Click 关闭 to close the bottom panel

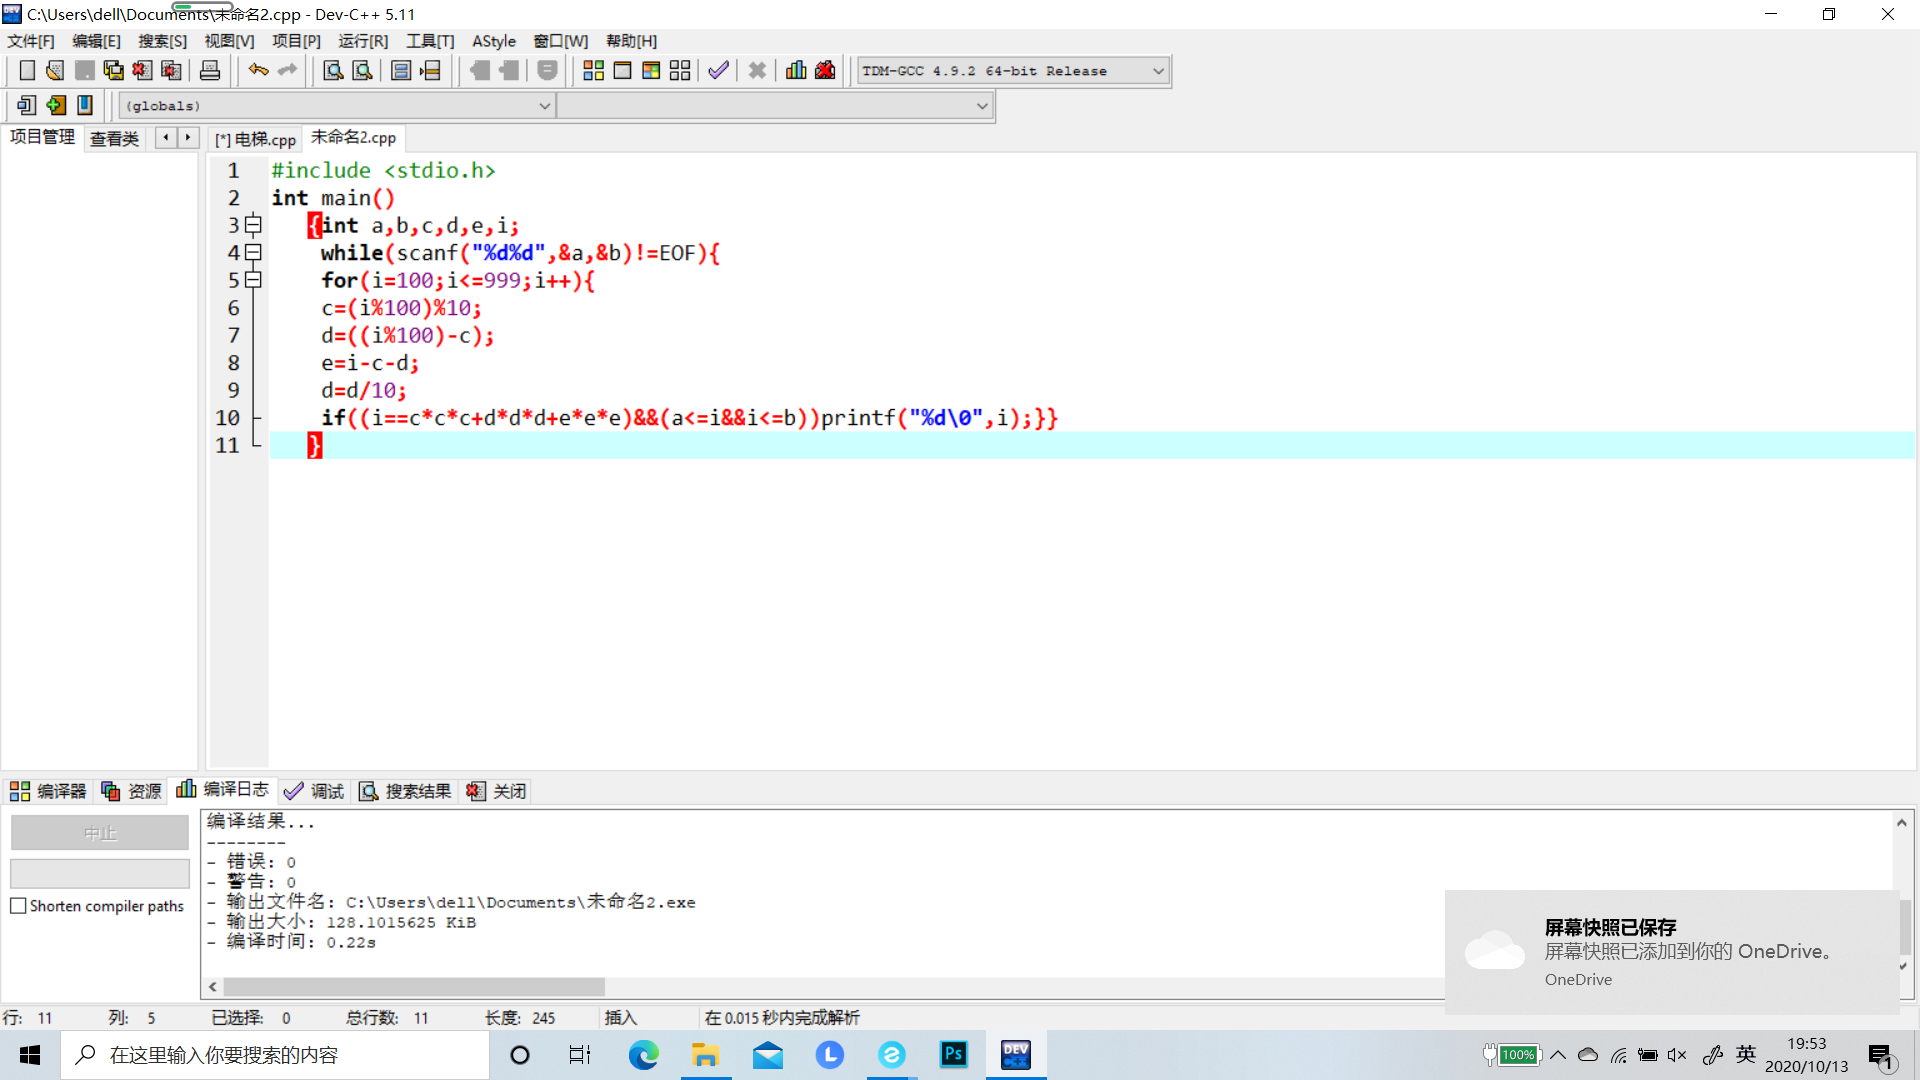pyautogui.click(x=496, y=791)
